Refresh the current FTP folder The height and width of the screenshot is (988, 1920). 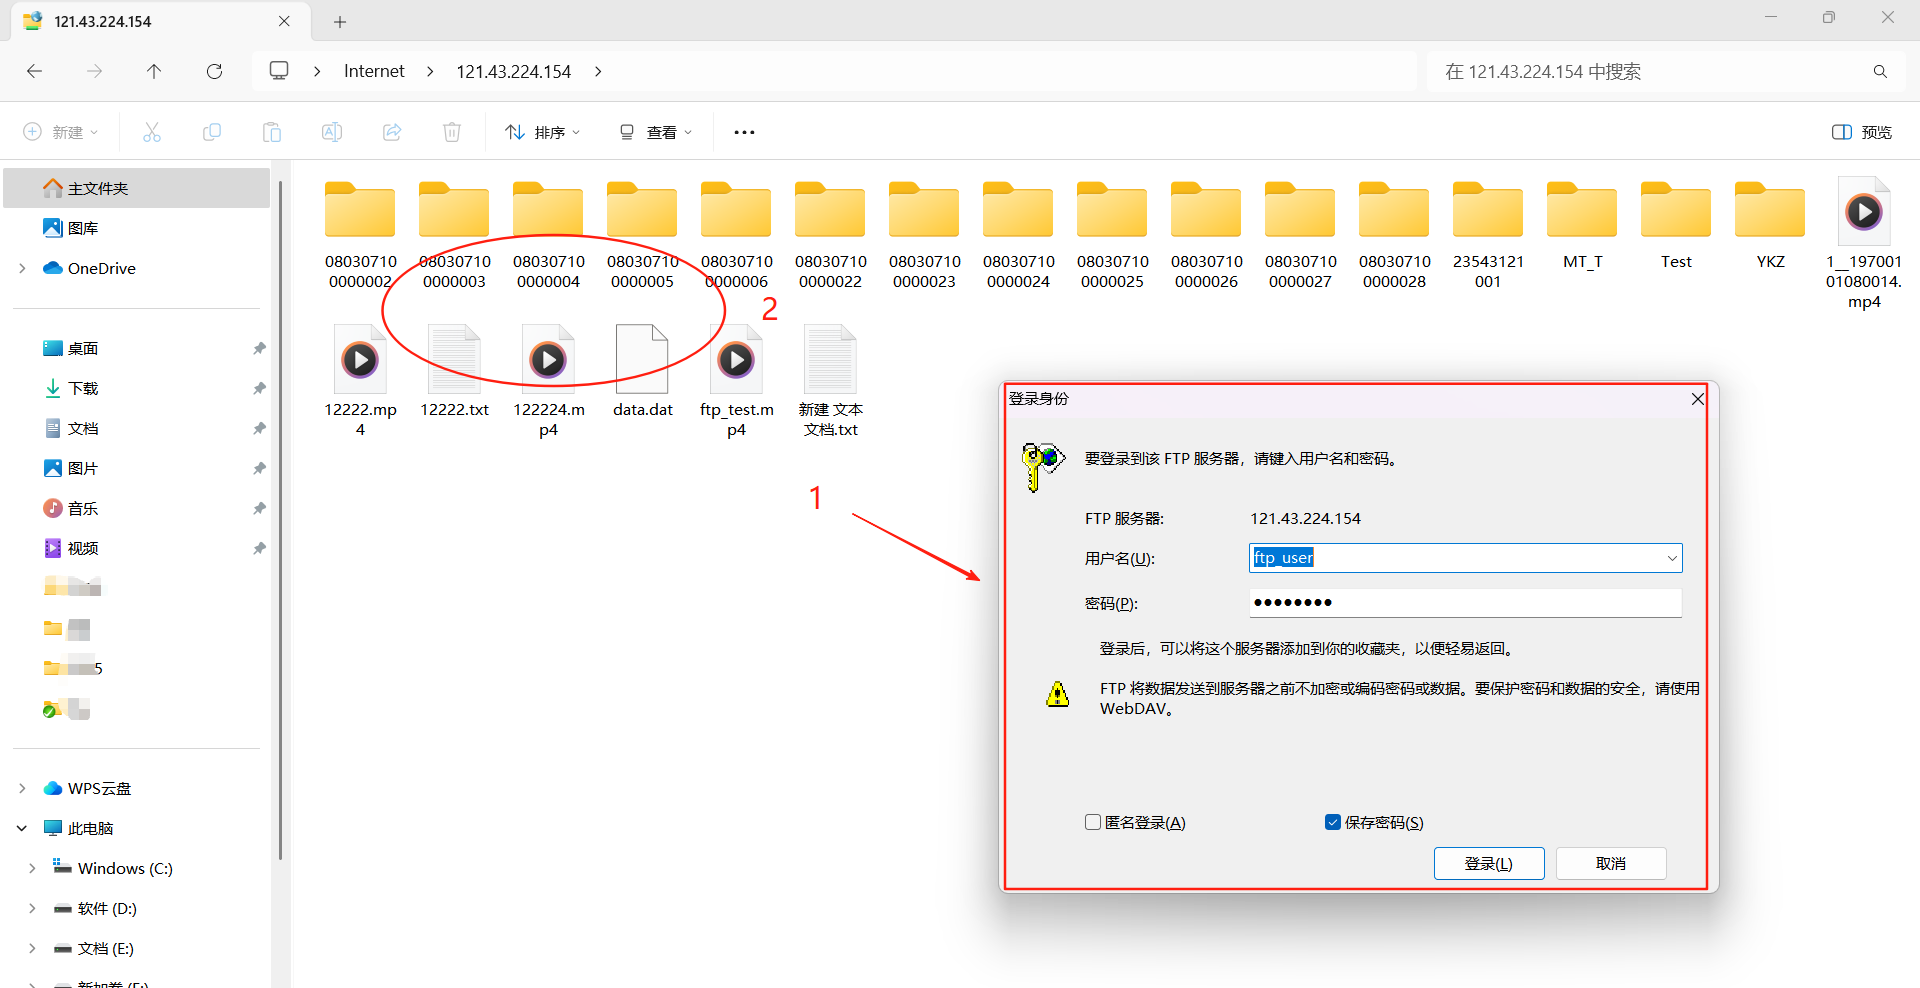click(214, 71)
